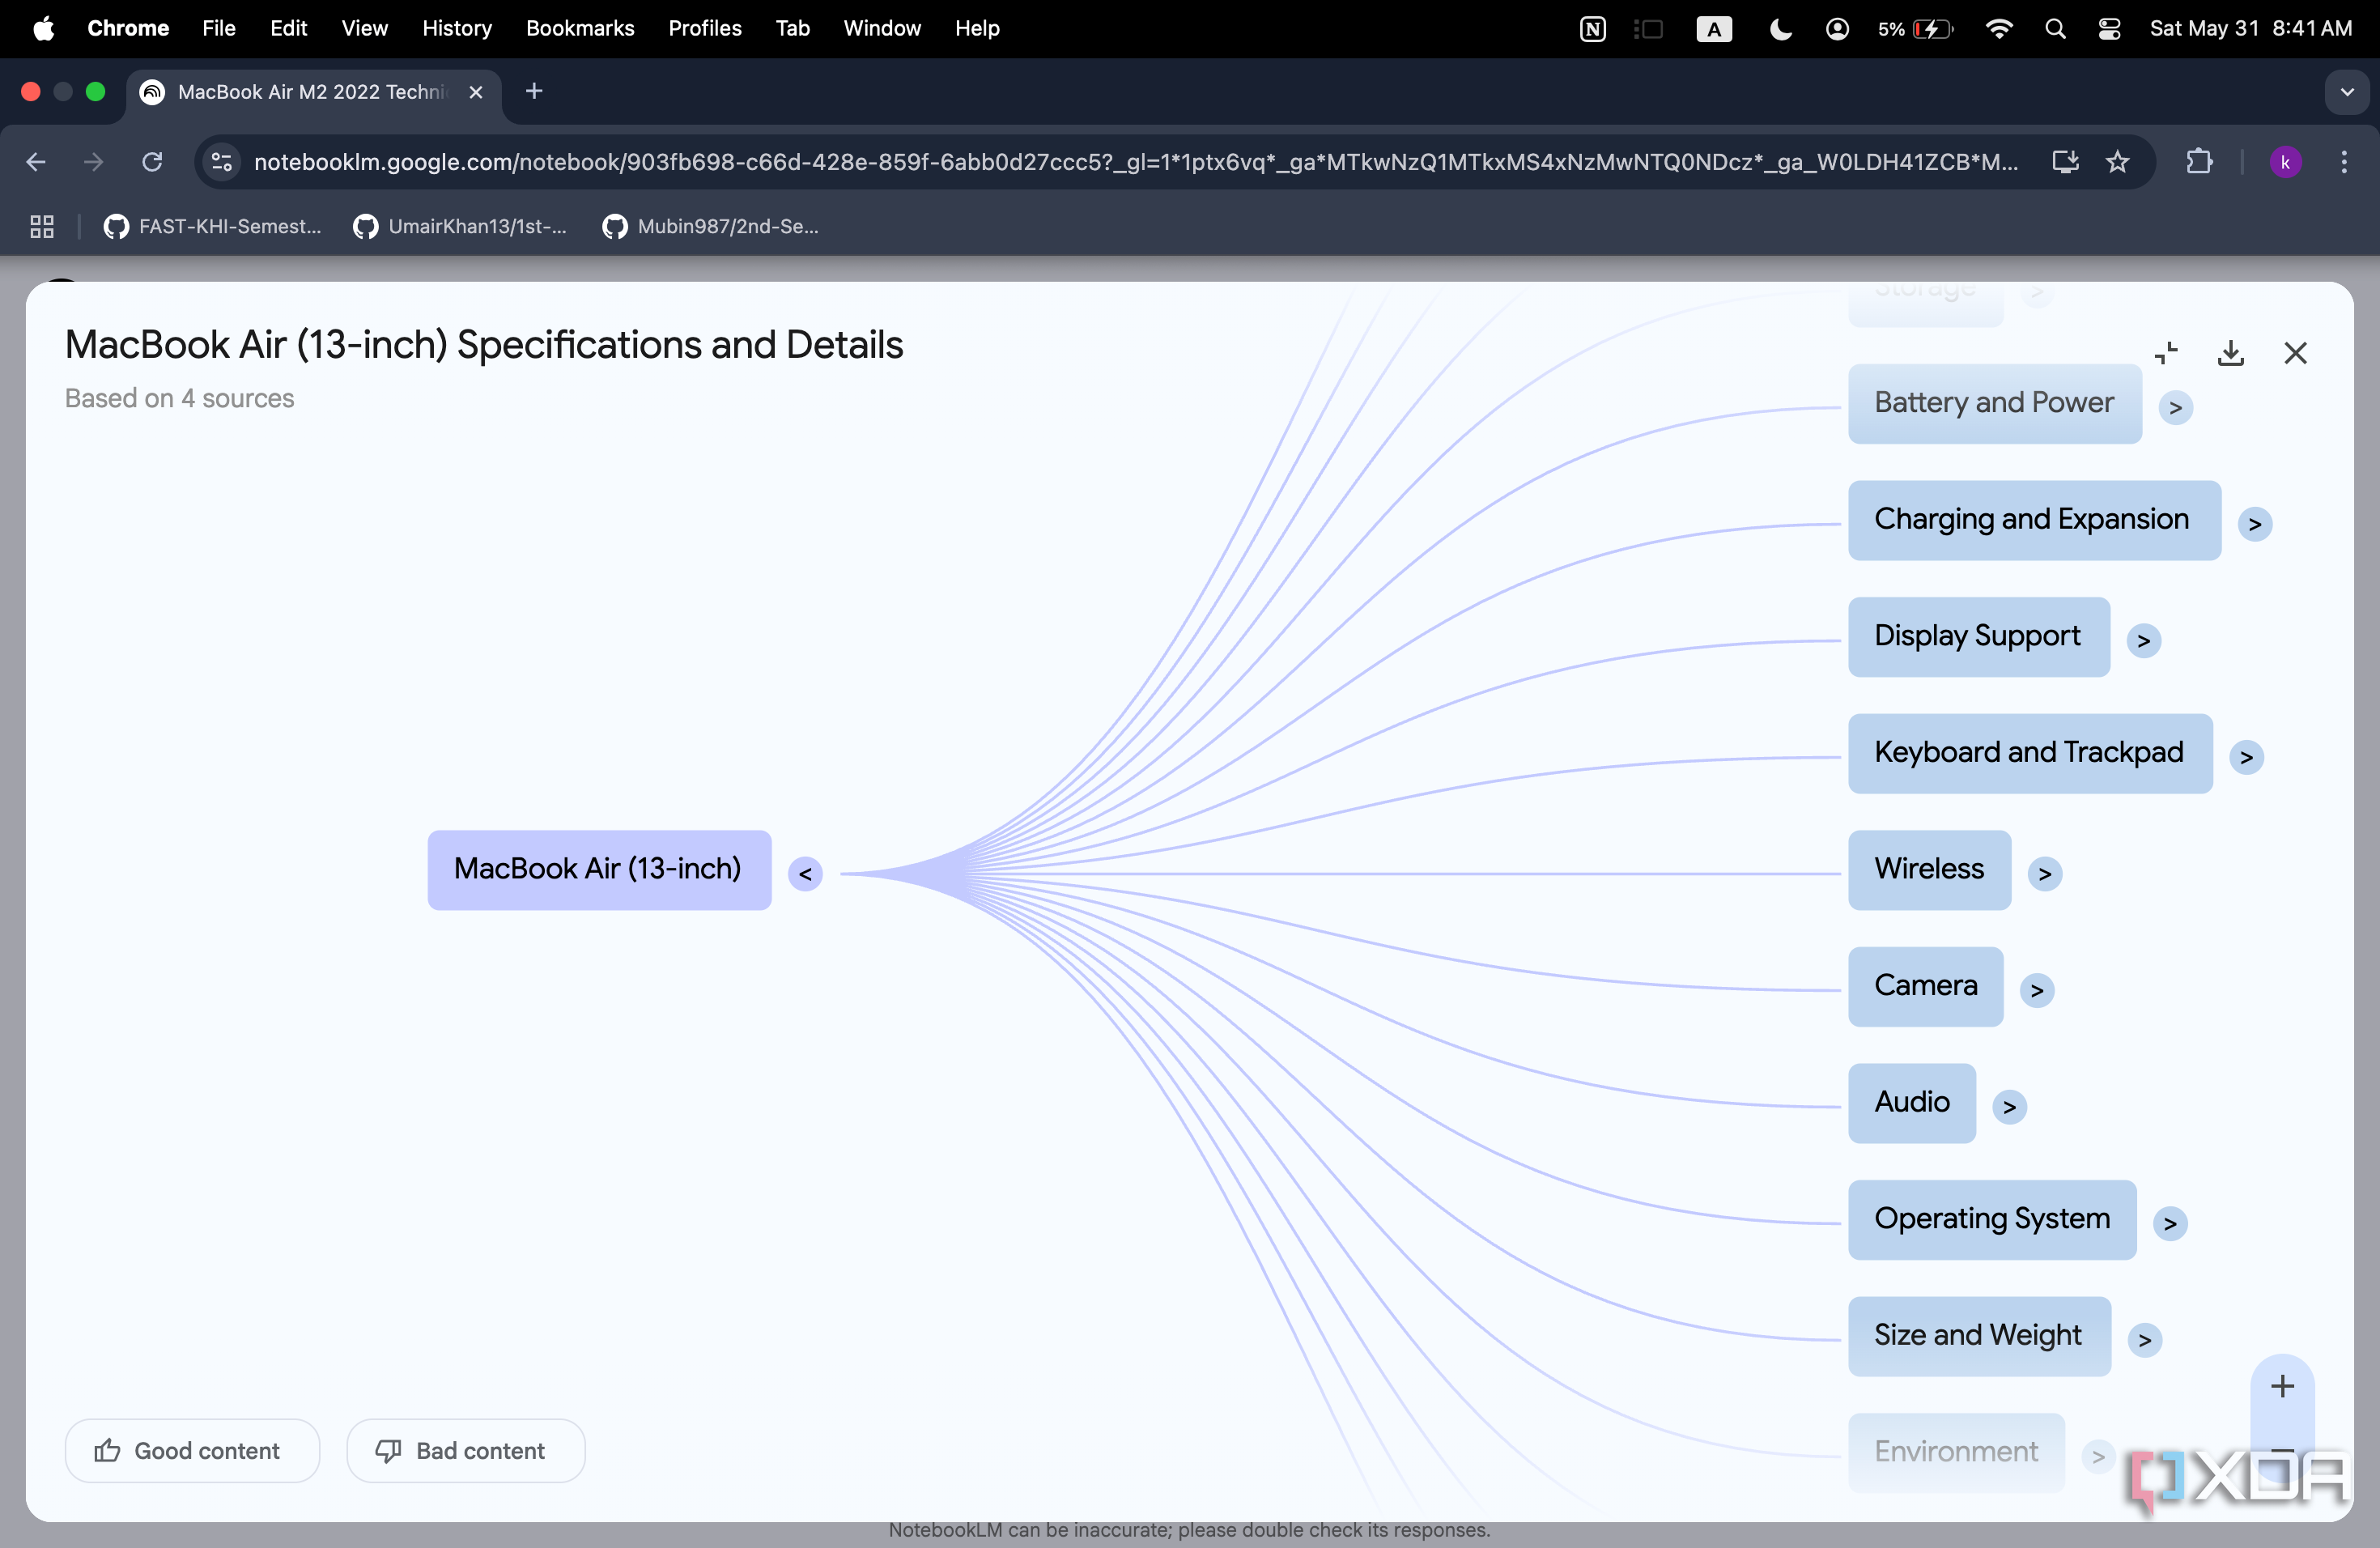Open the tab search dropdown
The width and height of the screenshot is (2380, 1548).
click(x=2346, y=92)
